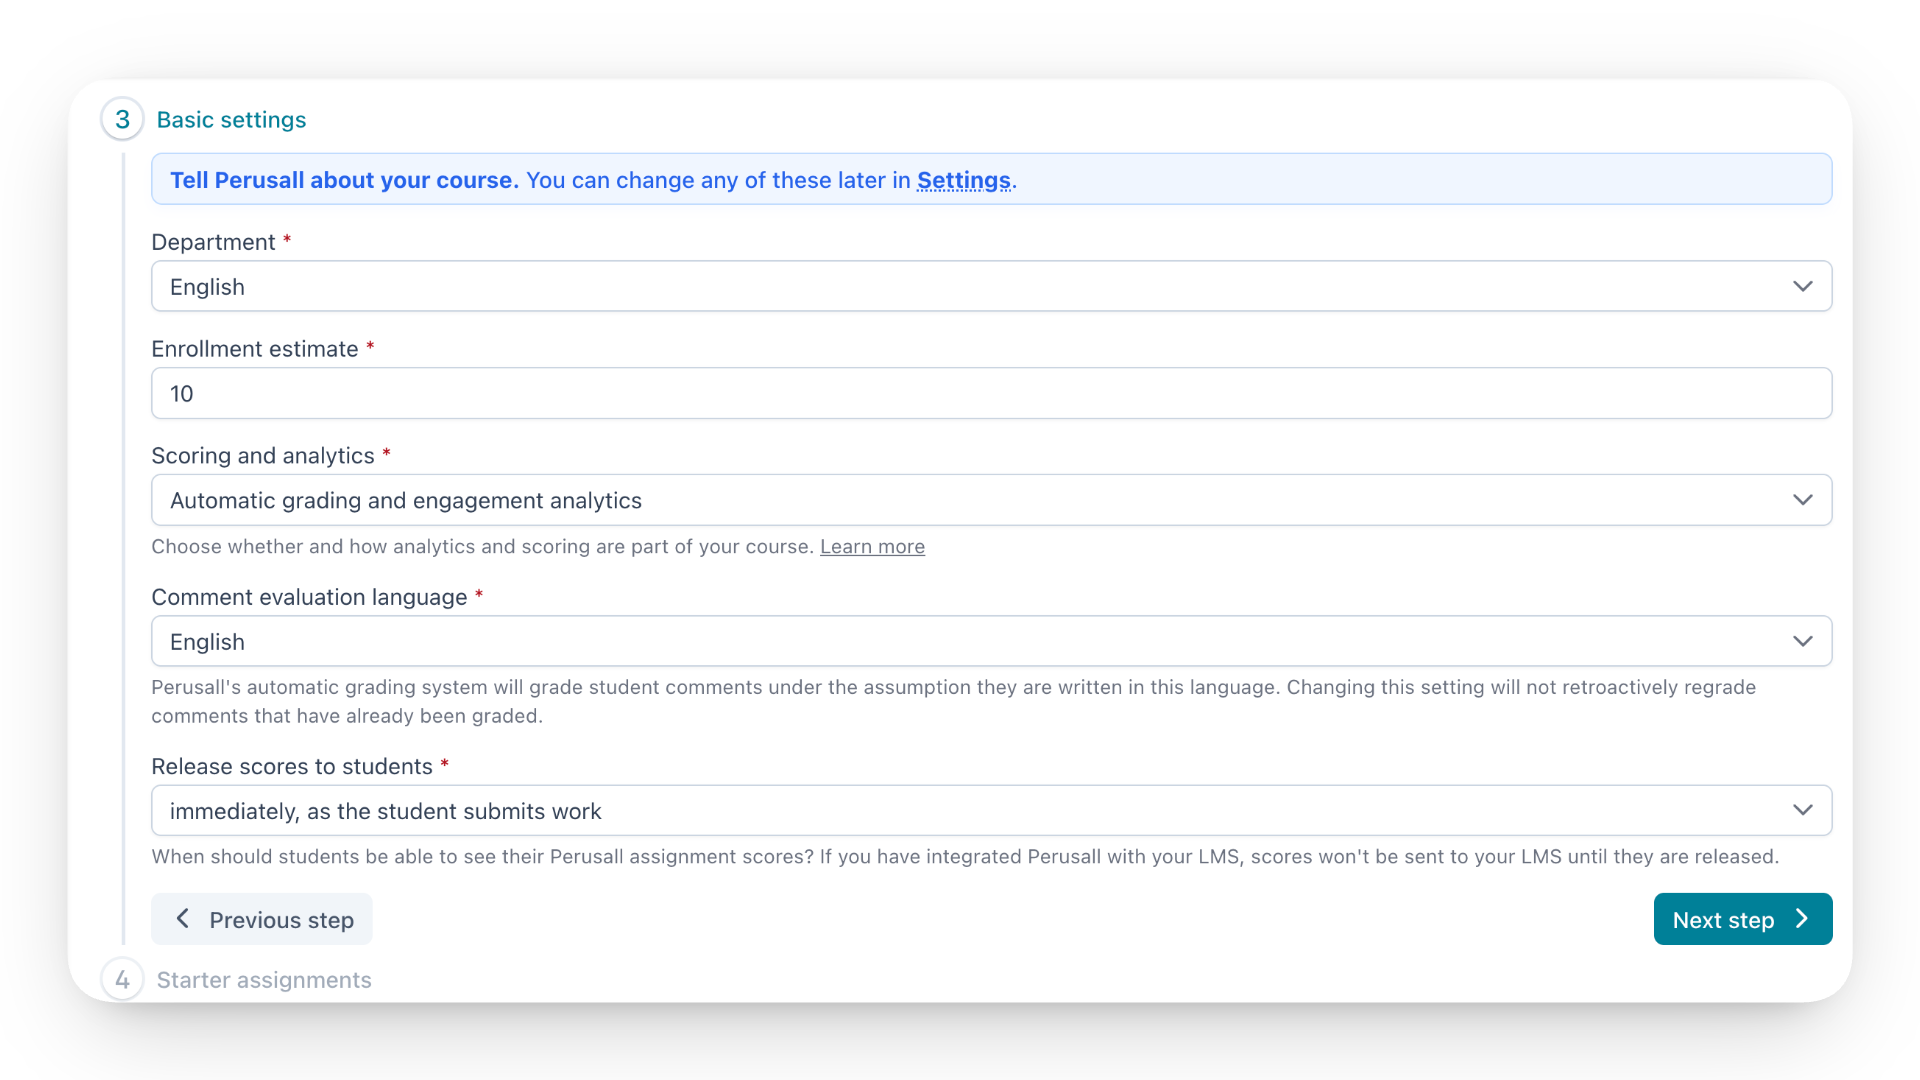Open the Scoring and analytics dropdown

tap(991, 500)
